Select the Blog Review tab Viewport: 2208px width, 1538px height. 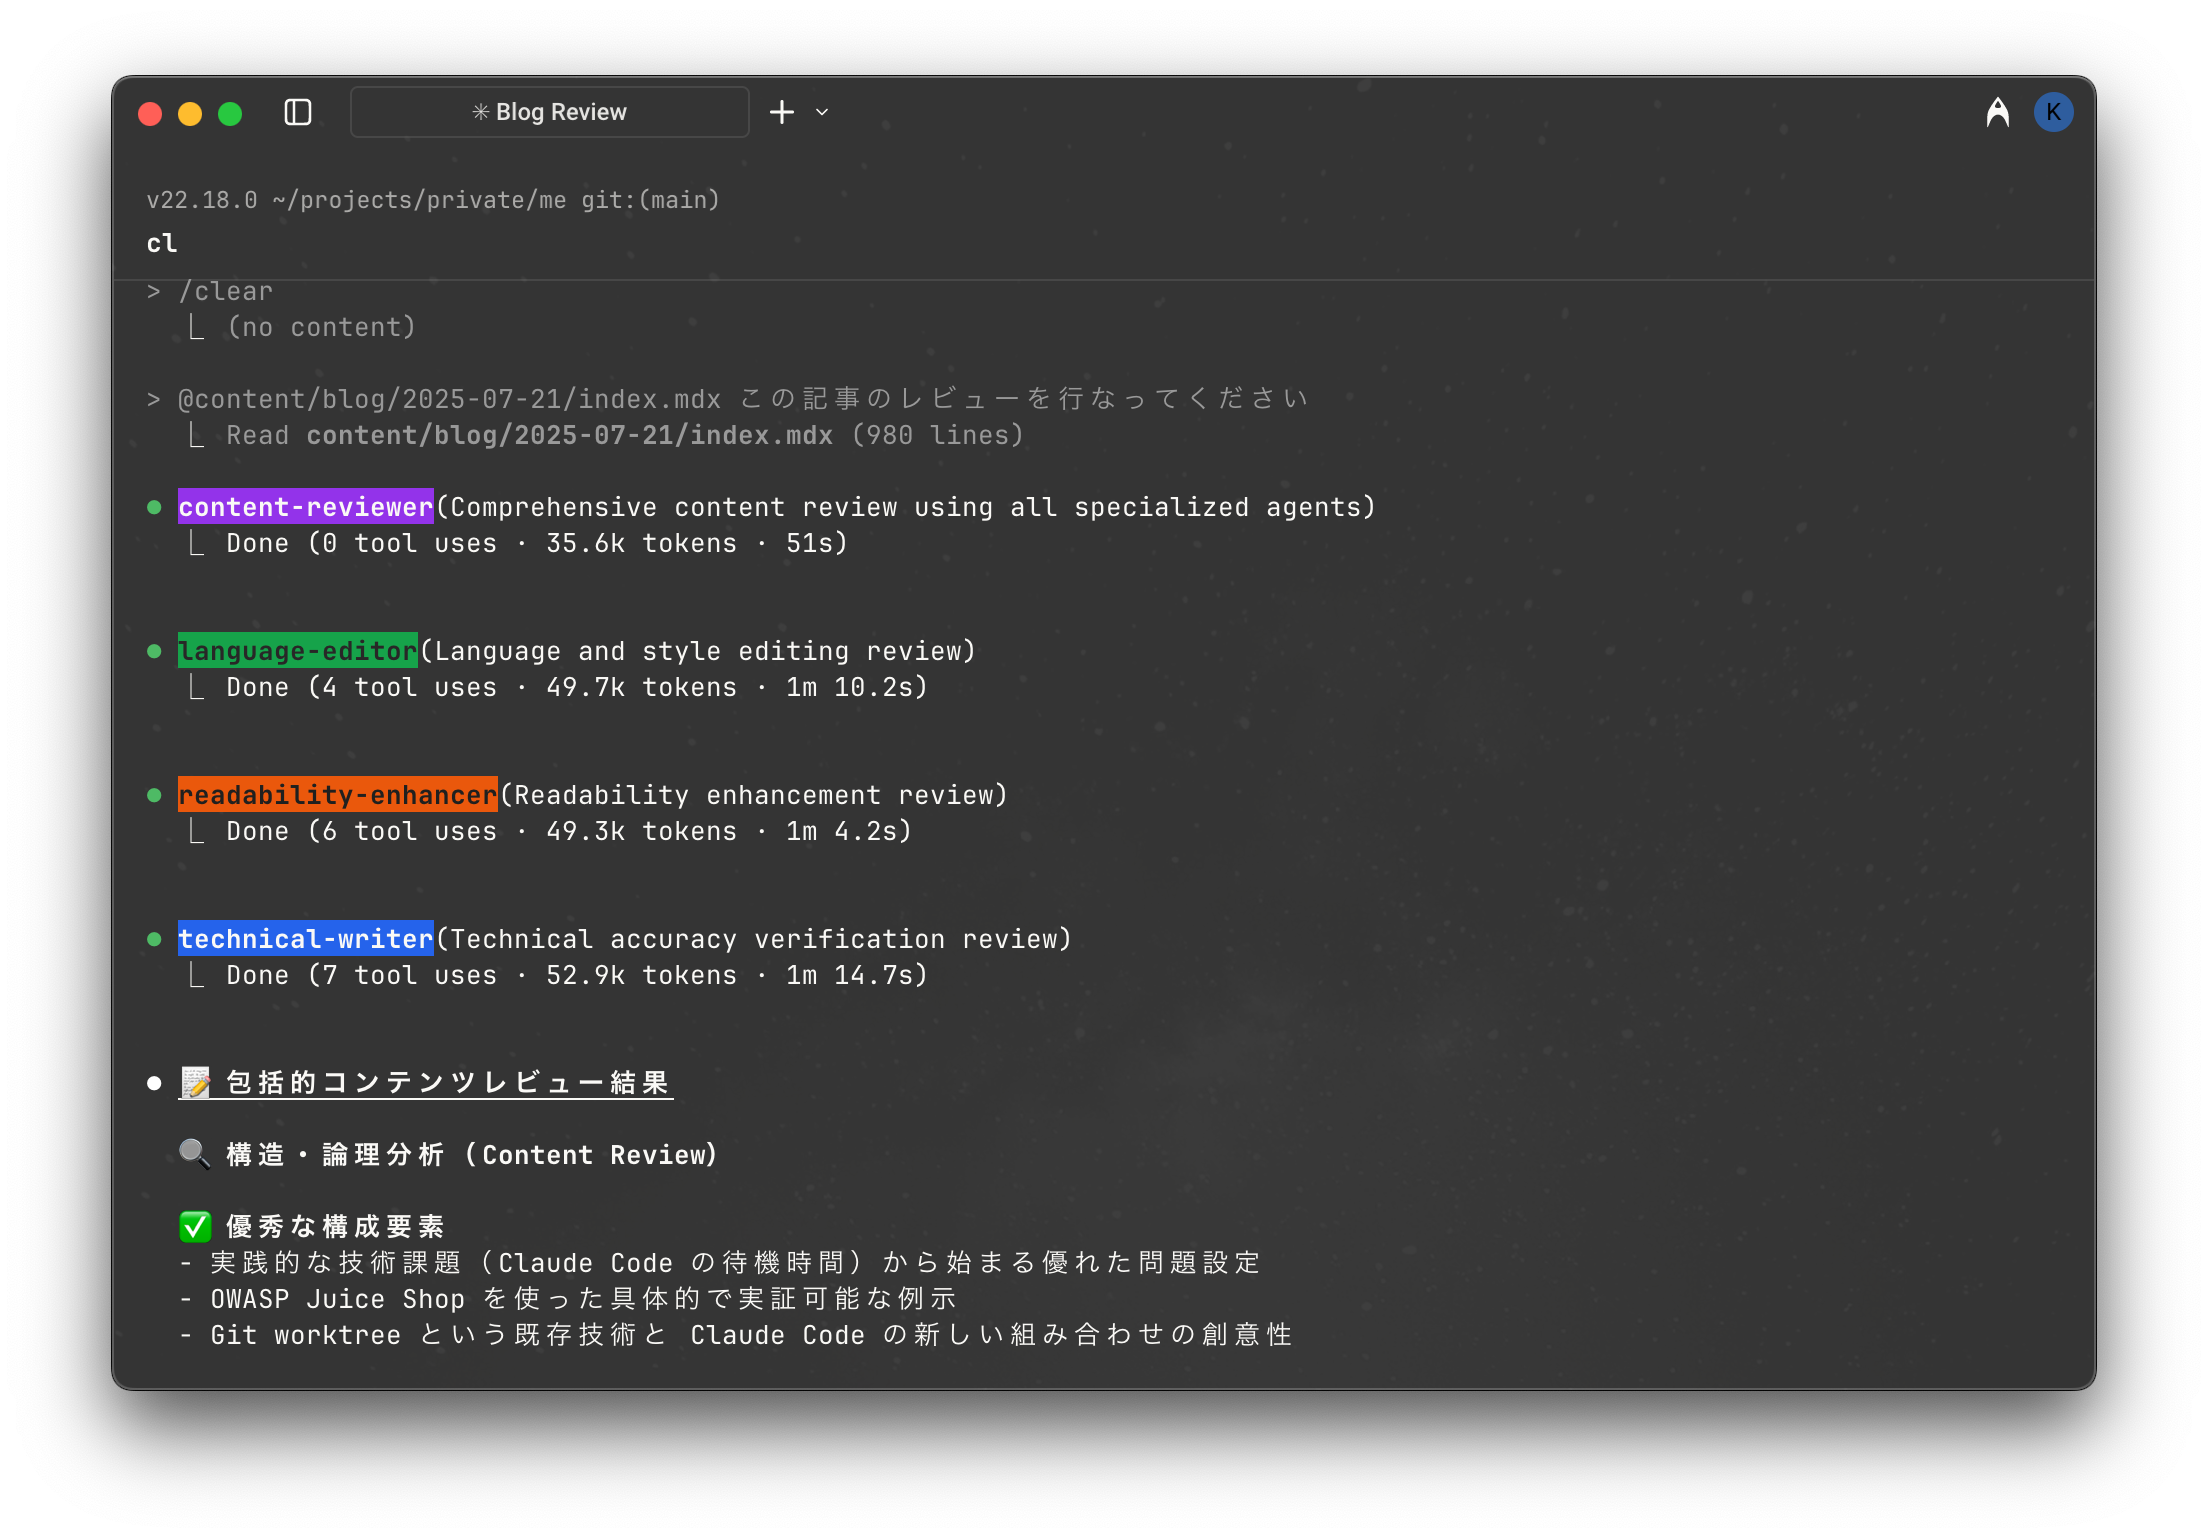549,112
